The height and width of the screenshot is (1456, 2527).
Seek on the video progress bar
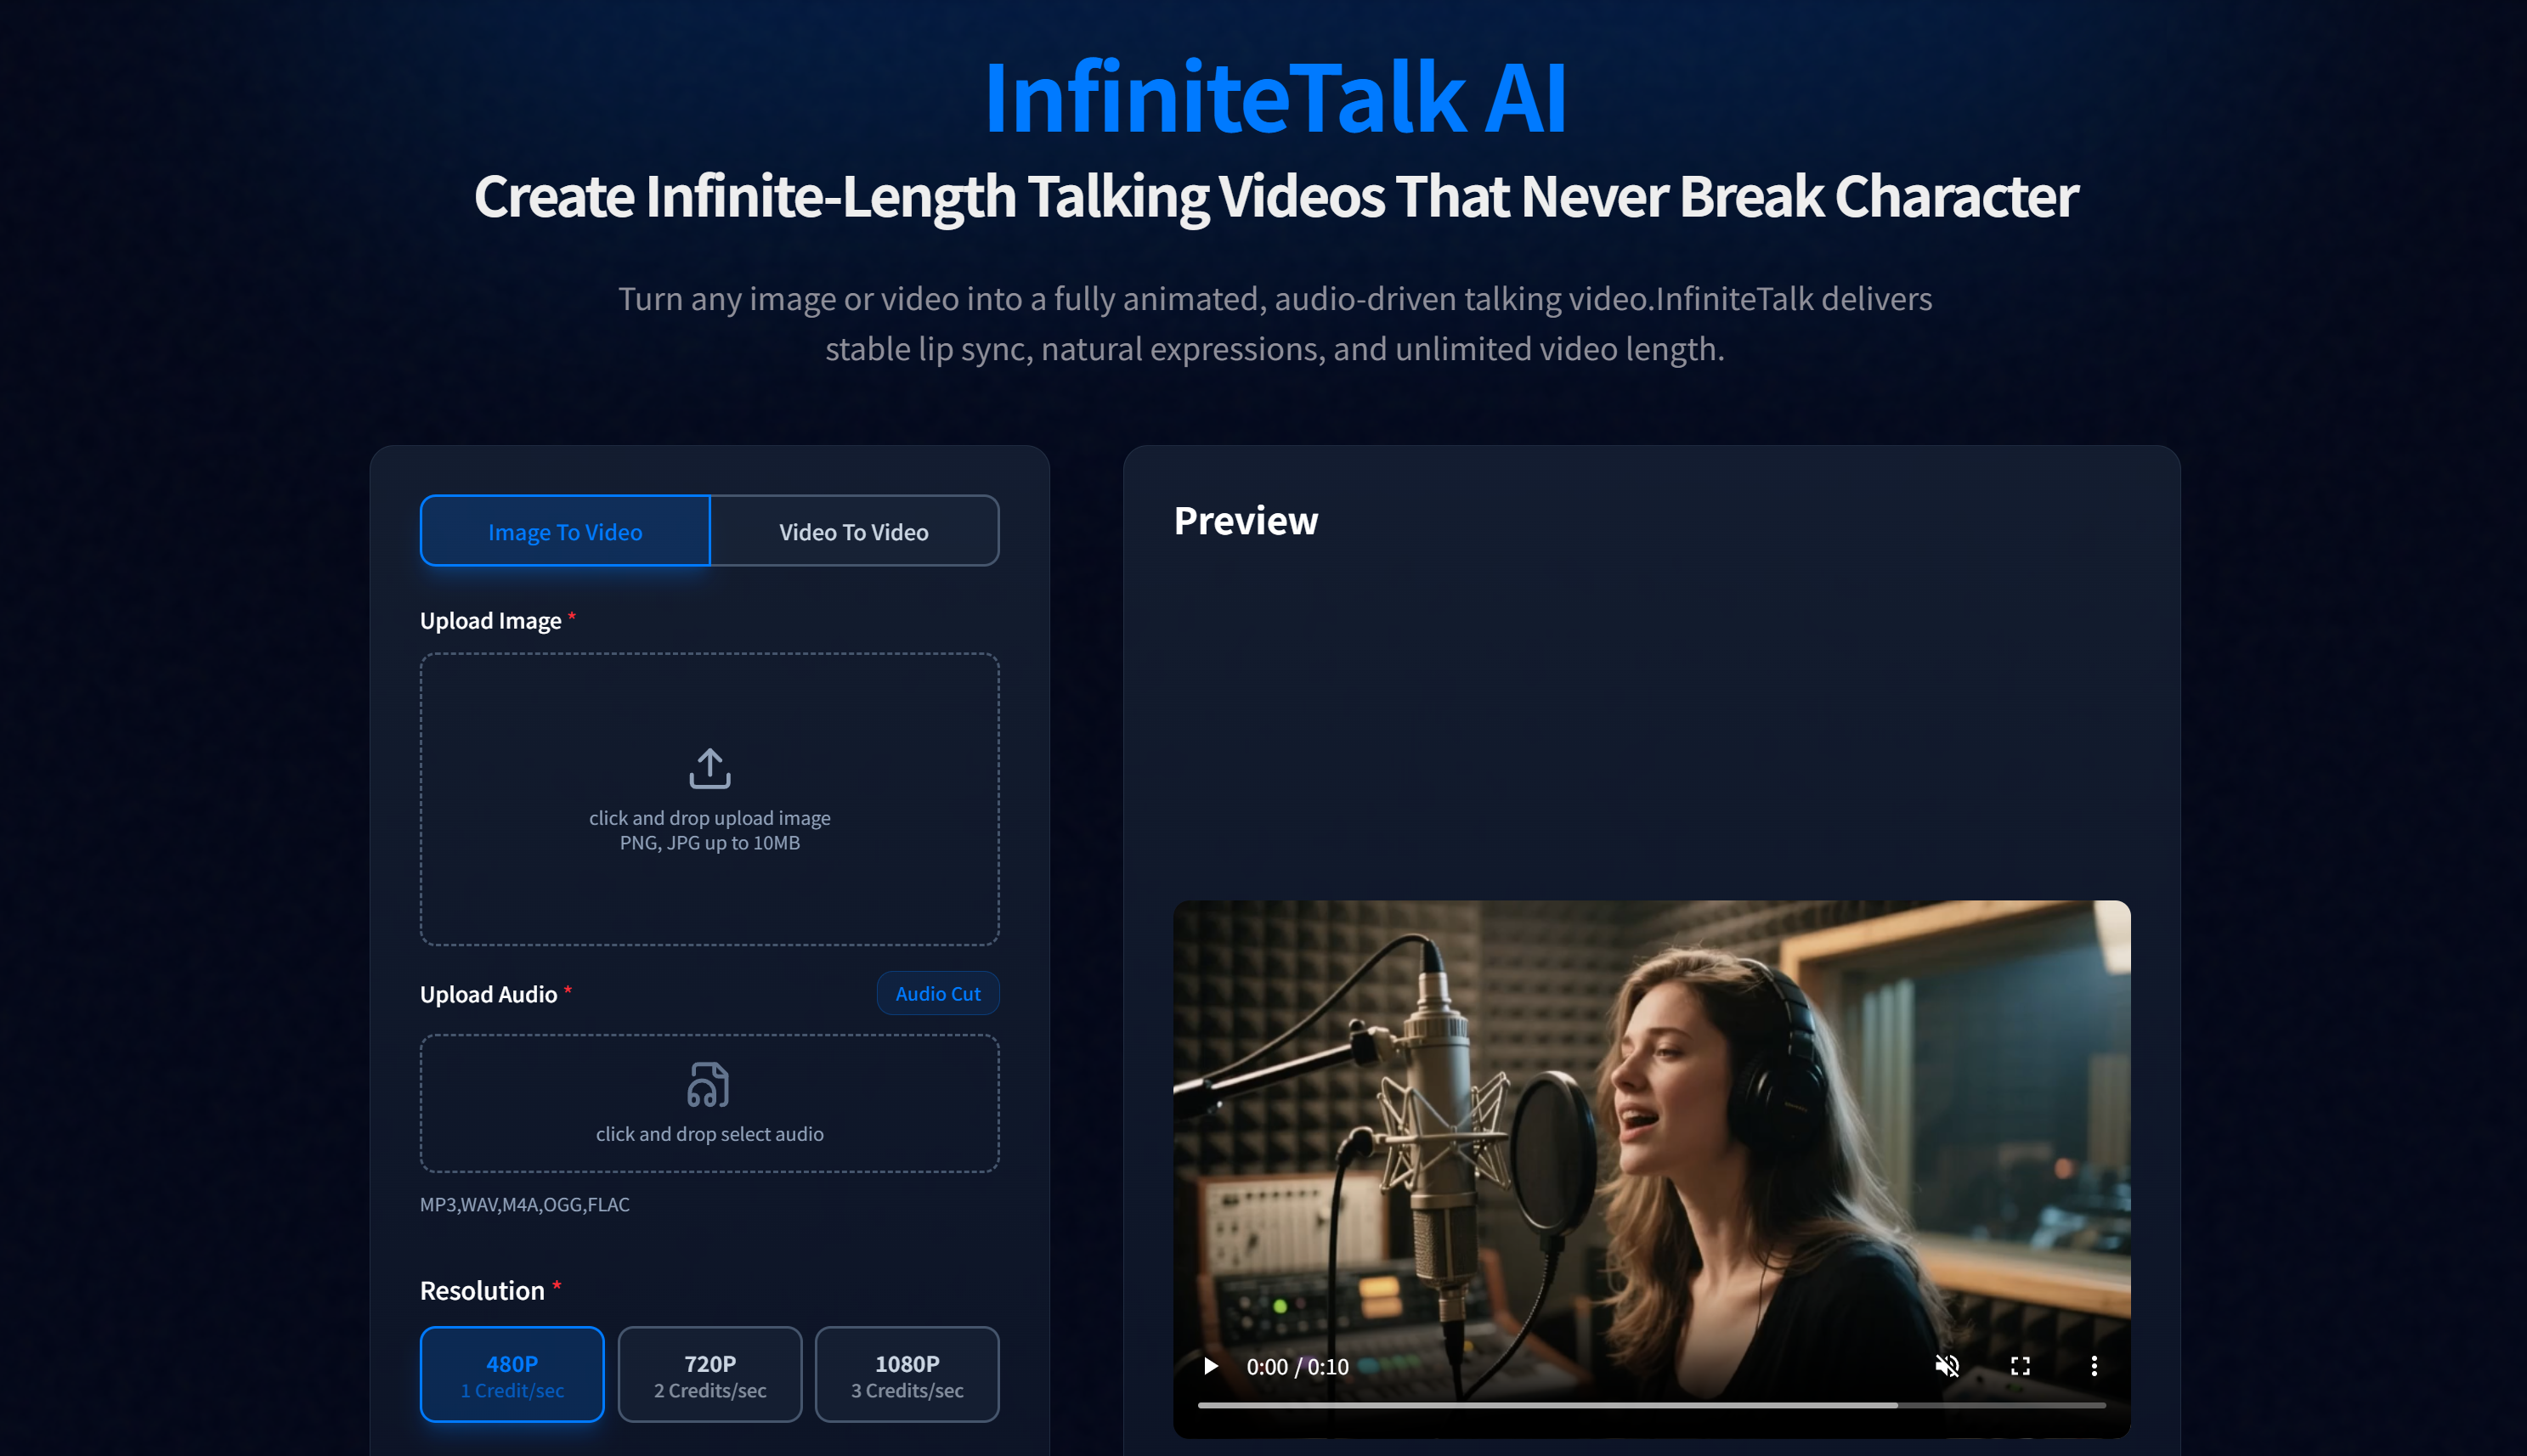[1652, 1406]
